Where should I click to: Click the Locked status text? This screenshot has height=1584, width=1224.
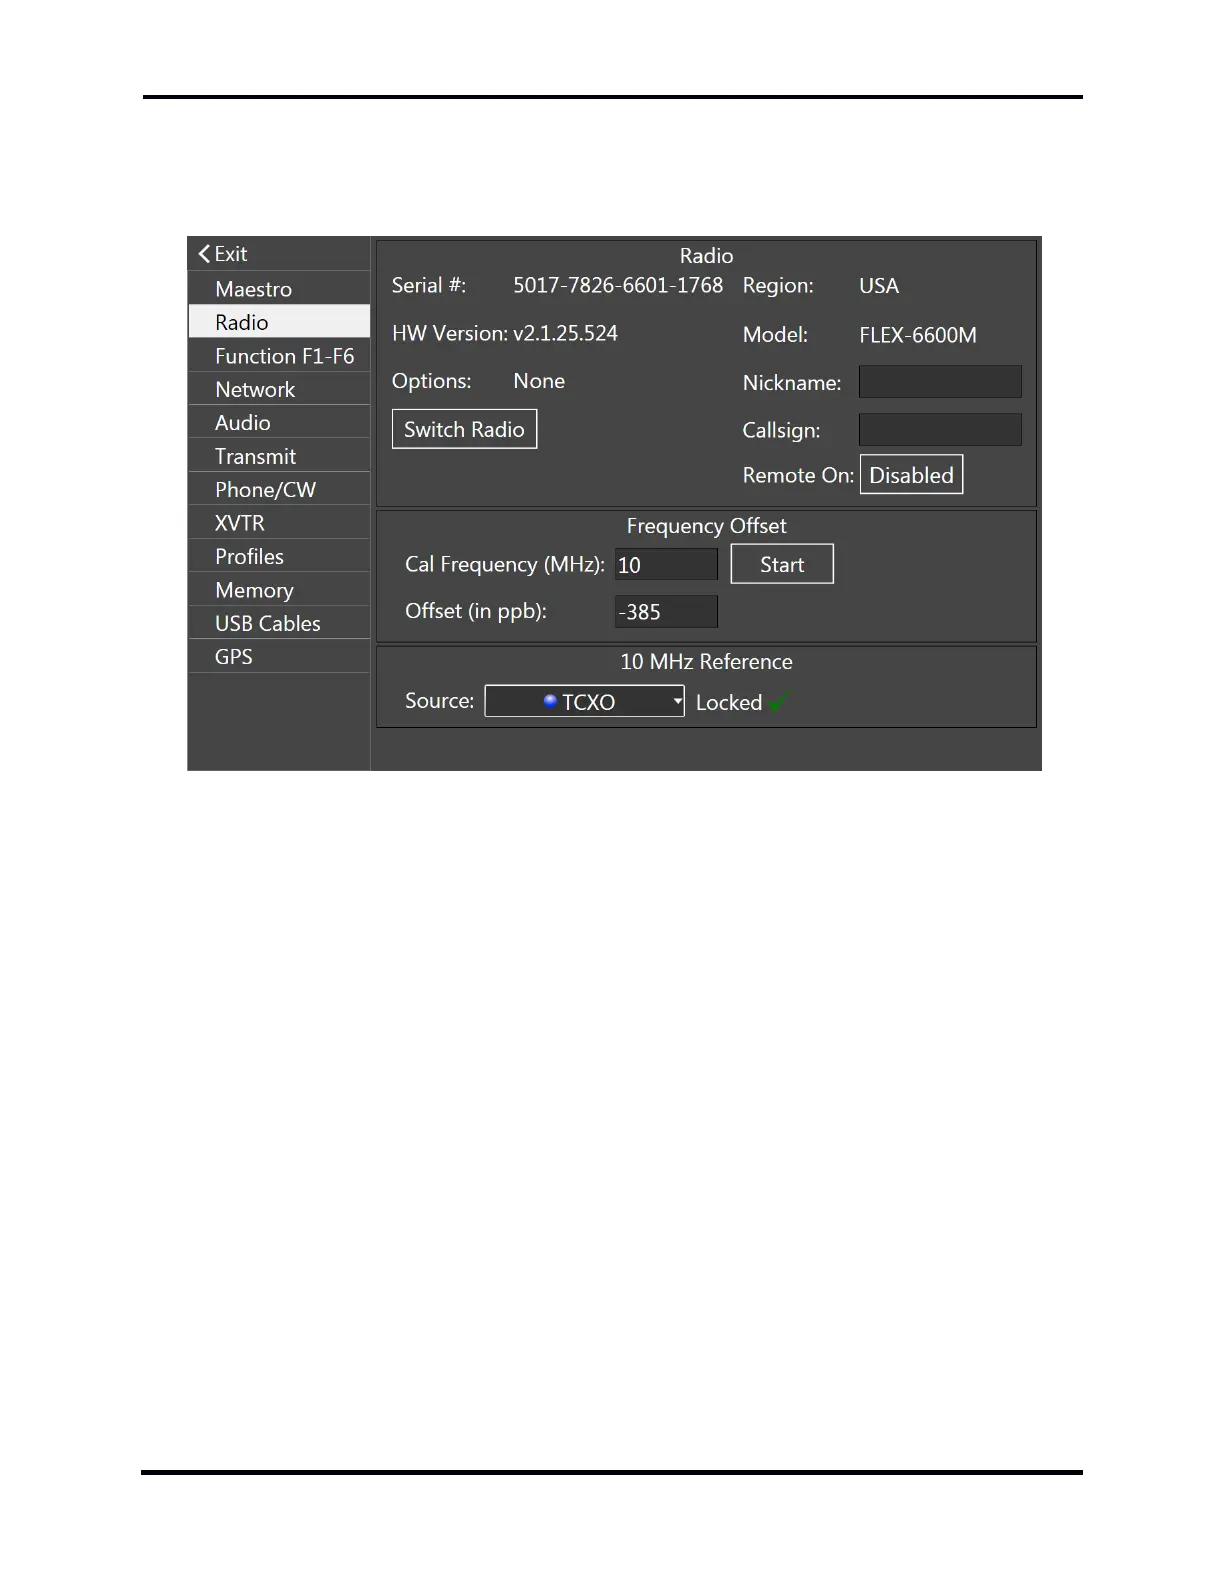coord(729,702)
